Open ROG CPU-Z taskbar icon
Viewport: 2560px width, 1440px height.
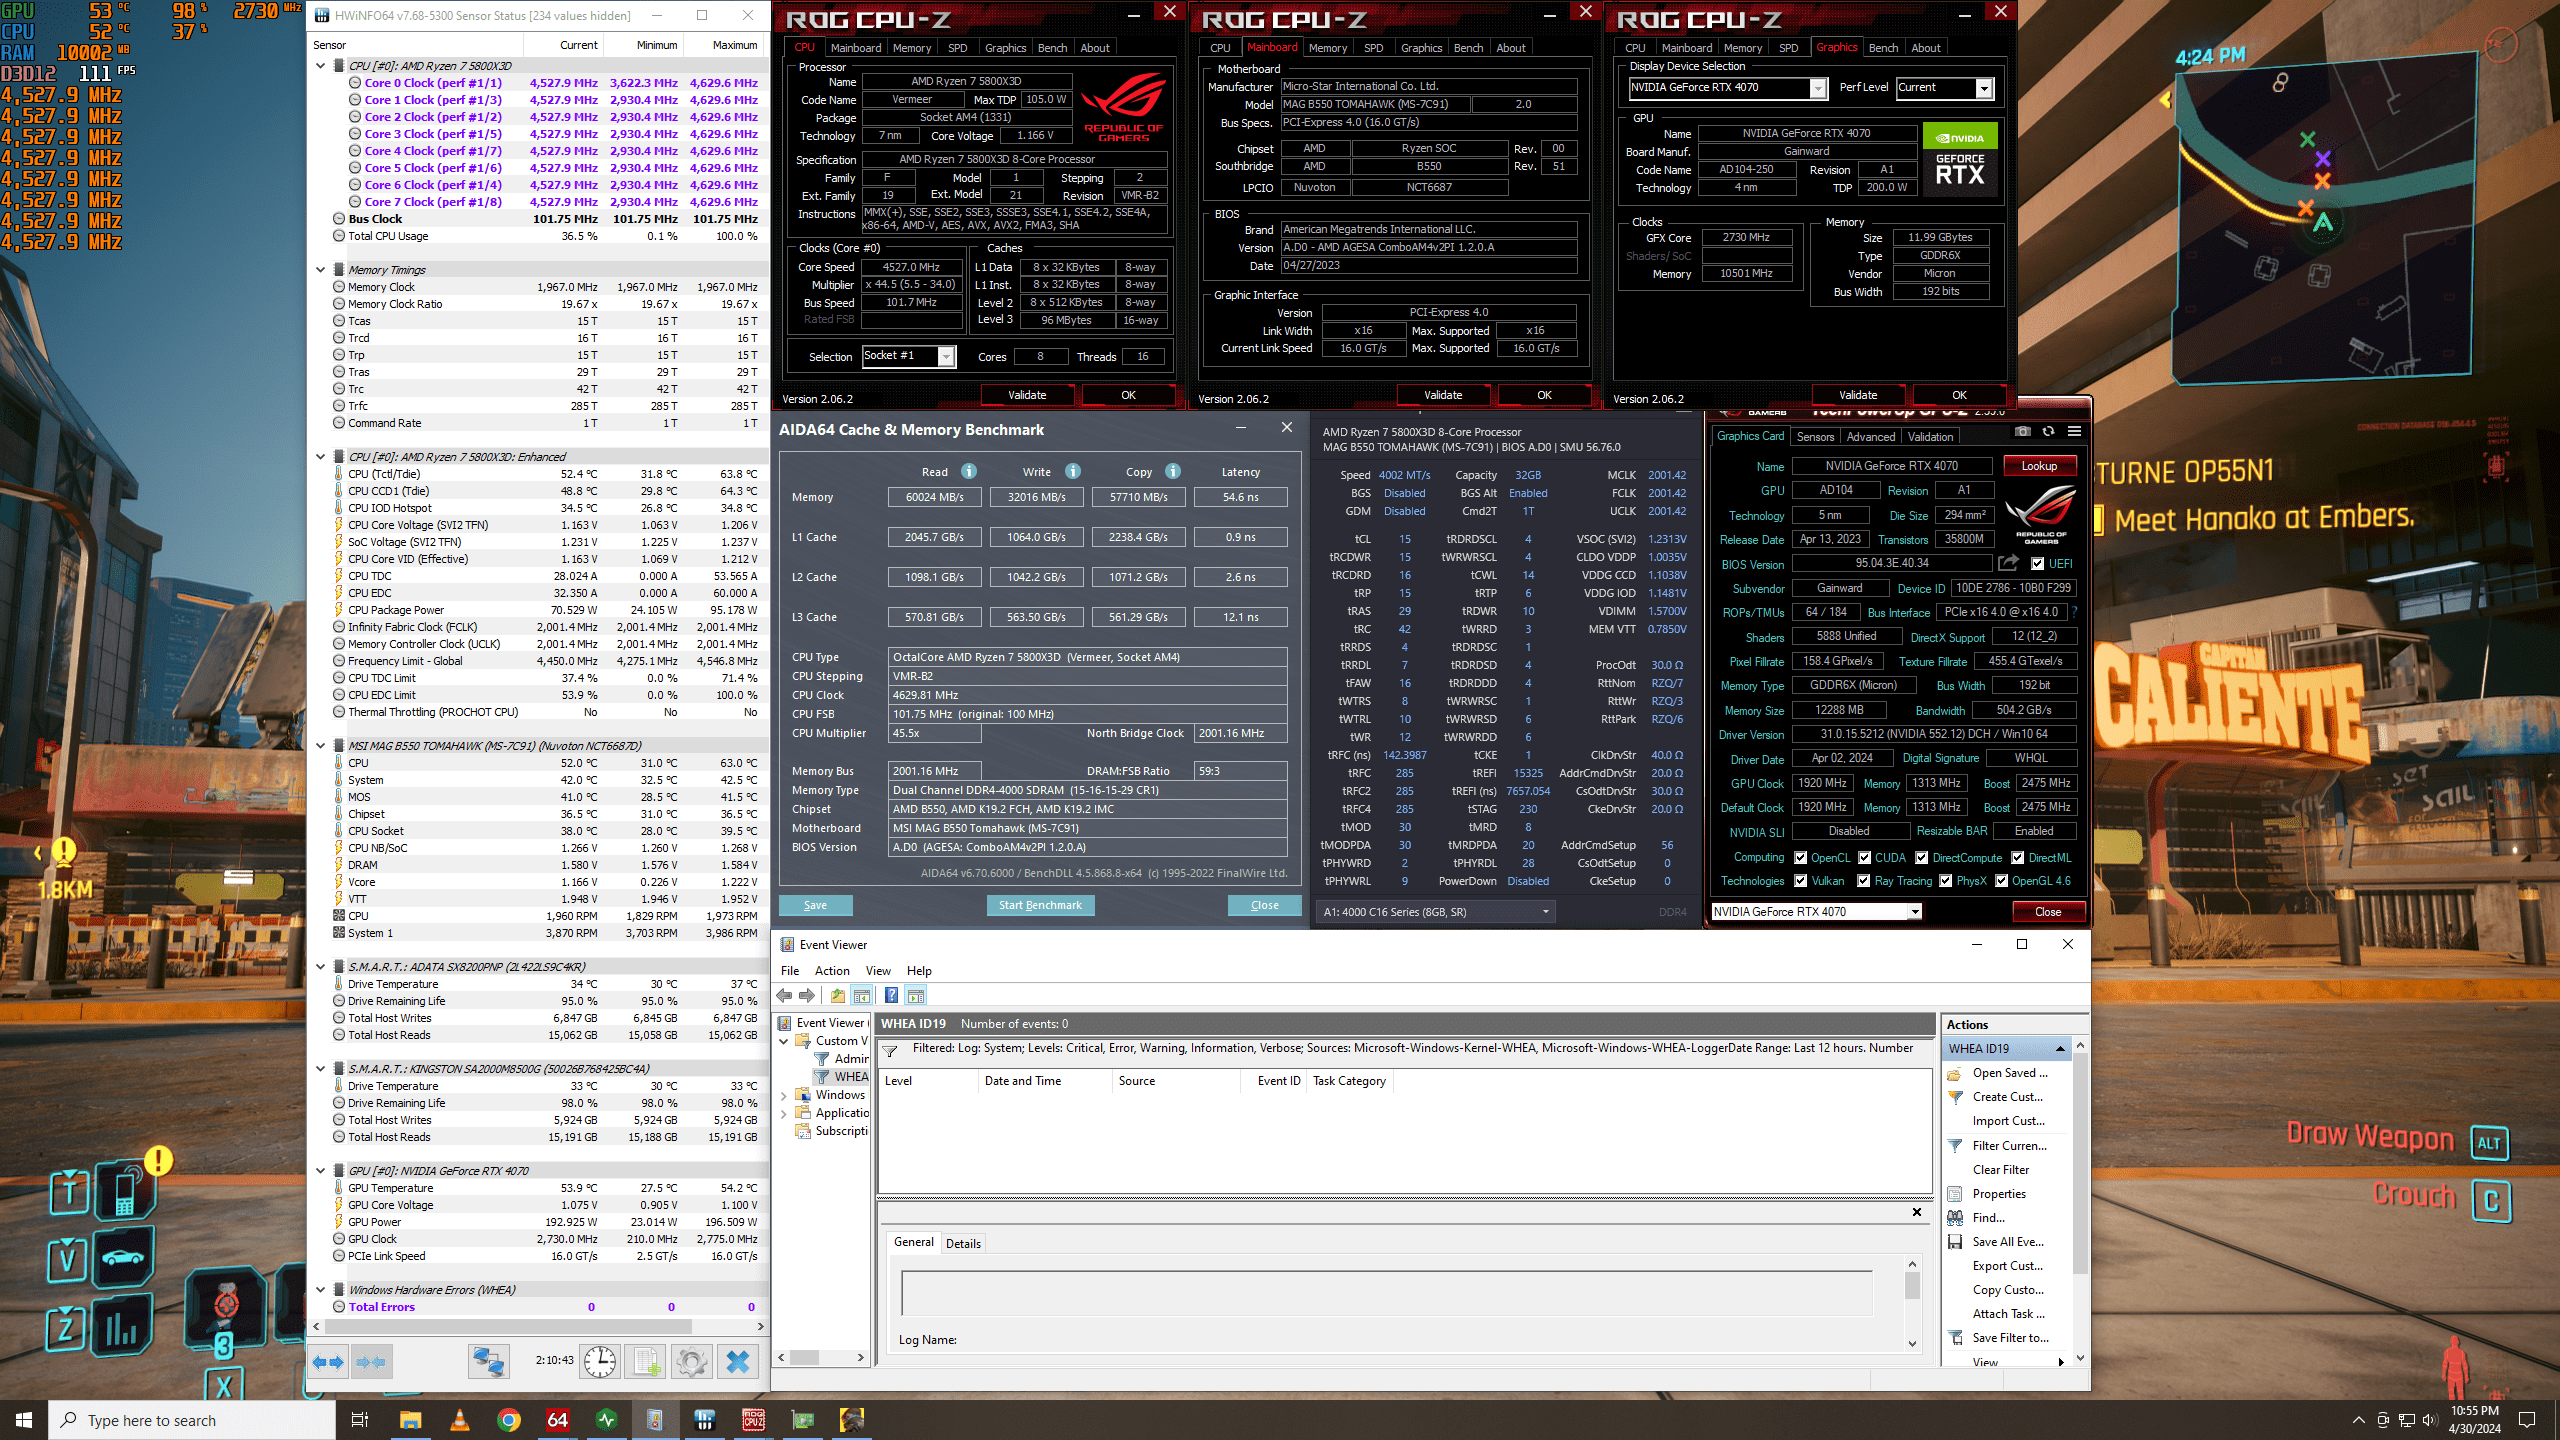[754, 1420]
